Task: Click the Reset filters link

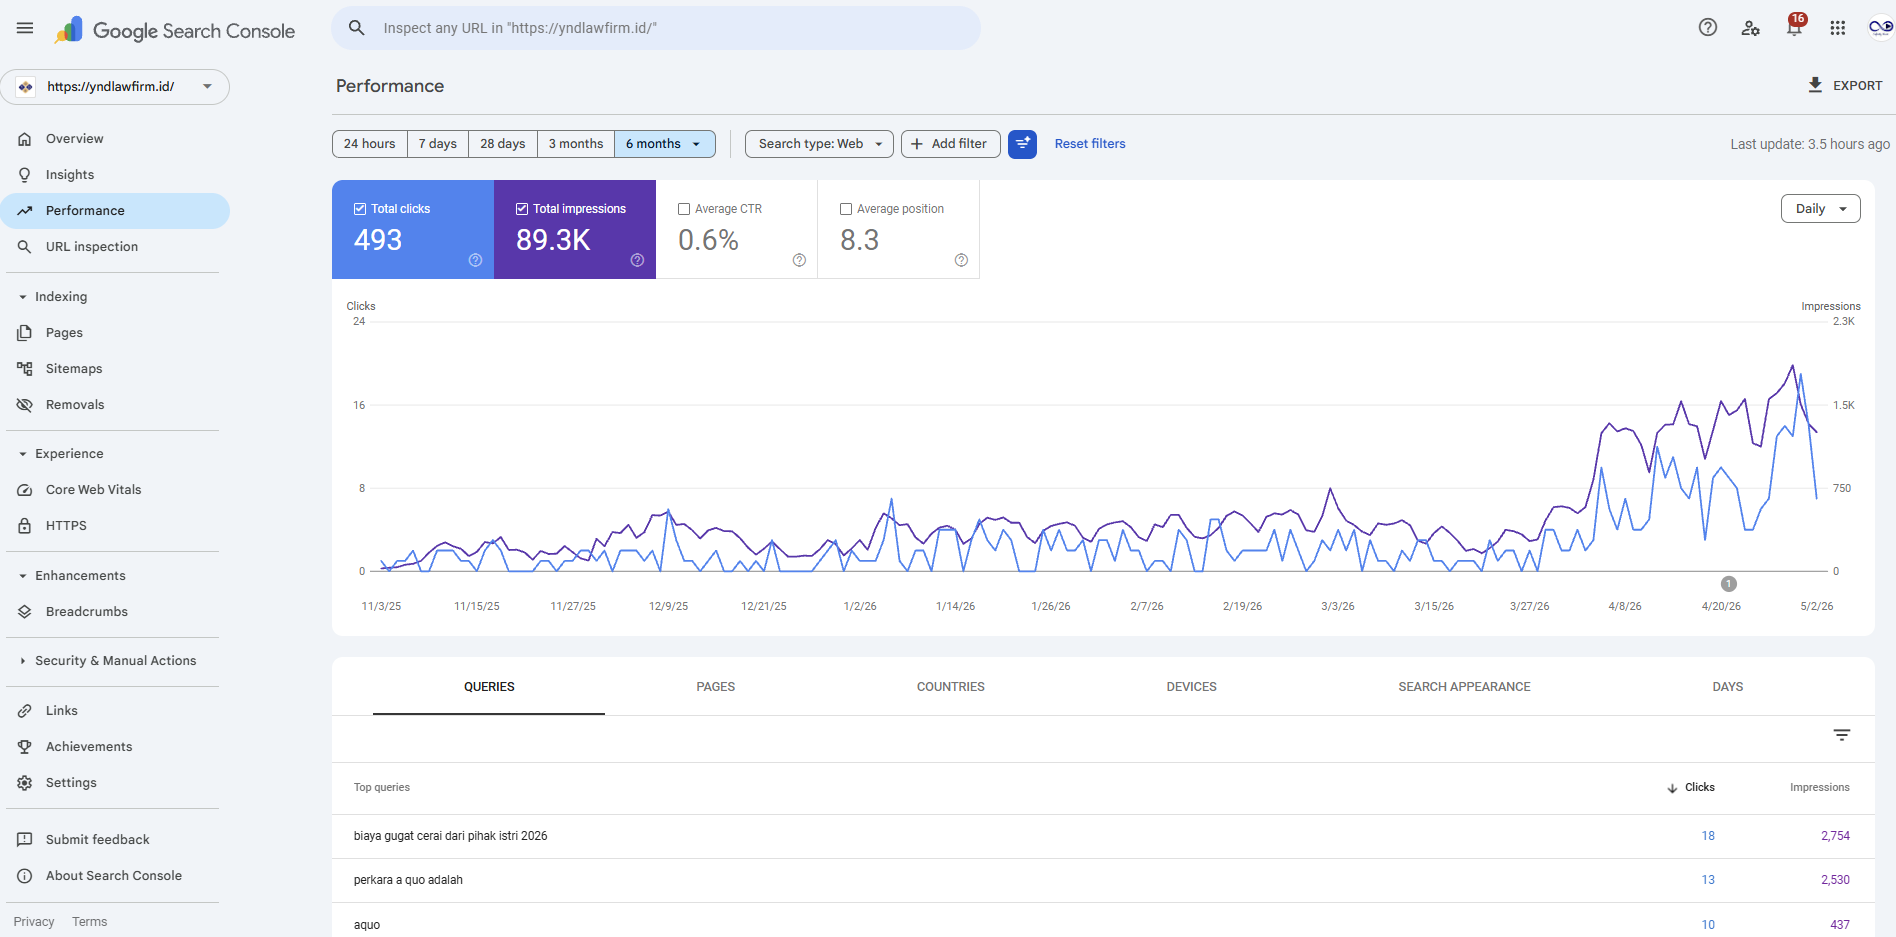Action: 1090,144
